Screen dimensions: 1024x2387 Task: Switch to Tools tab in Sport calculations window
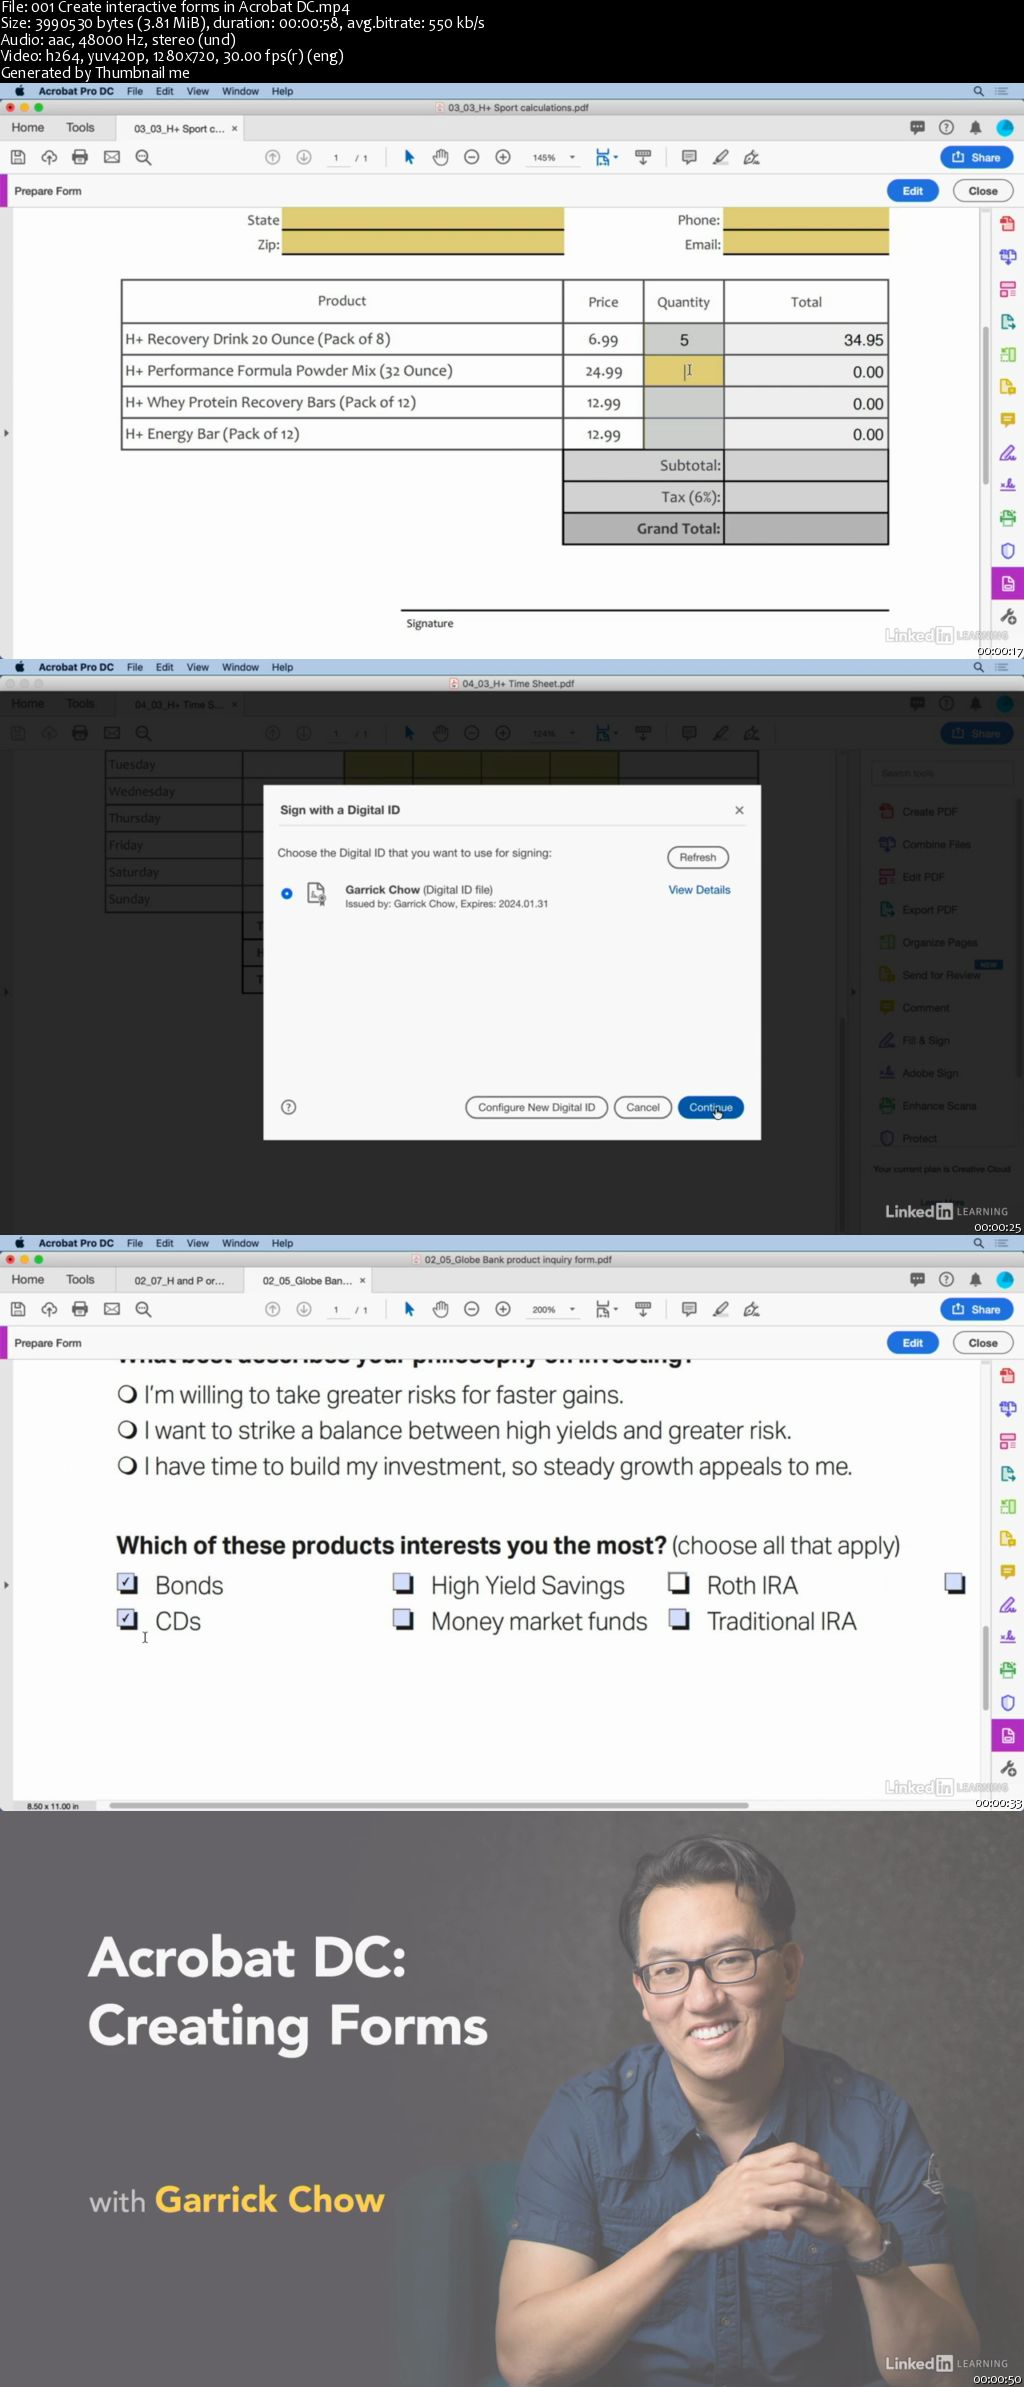point(80,128)
